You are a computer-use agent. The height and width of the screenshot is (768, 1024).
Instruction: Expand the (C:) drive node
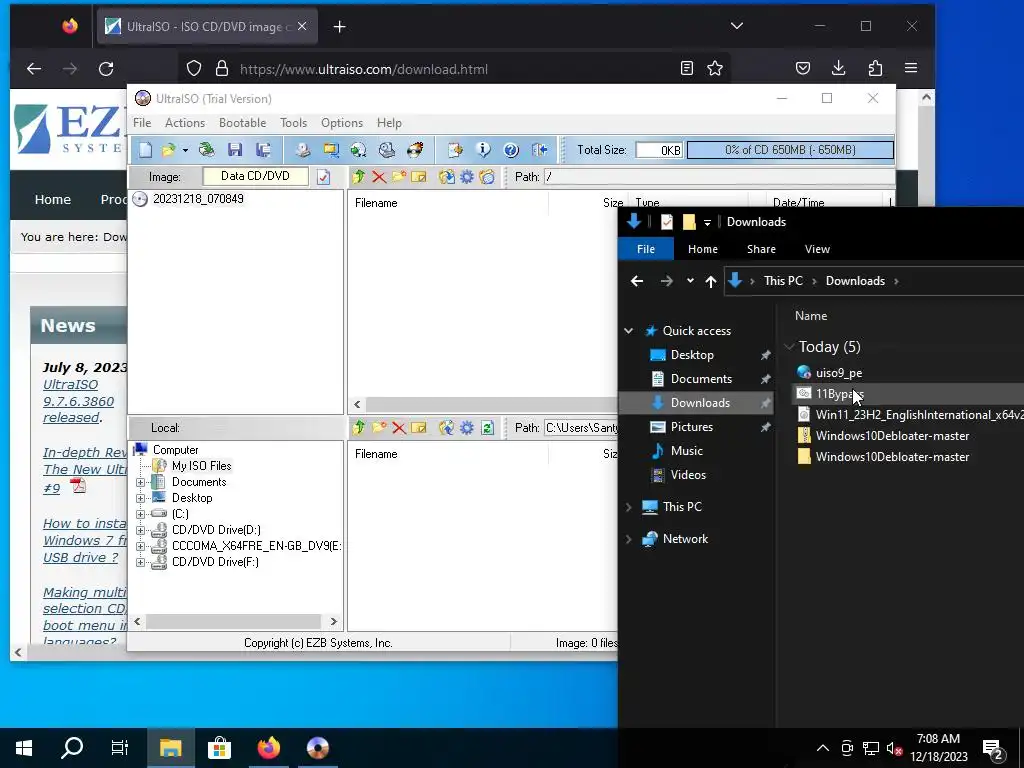(x=140, y=515)
